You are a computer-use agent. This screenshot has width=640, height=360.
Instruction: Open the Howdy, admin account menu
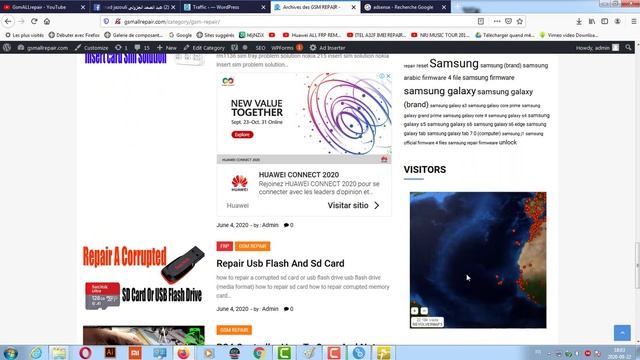597,47
